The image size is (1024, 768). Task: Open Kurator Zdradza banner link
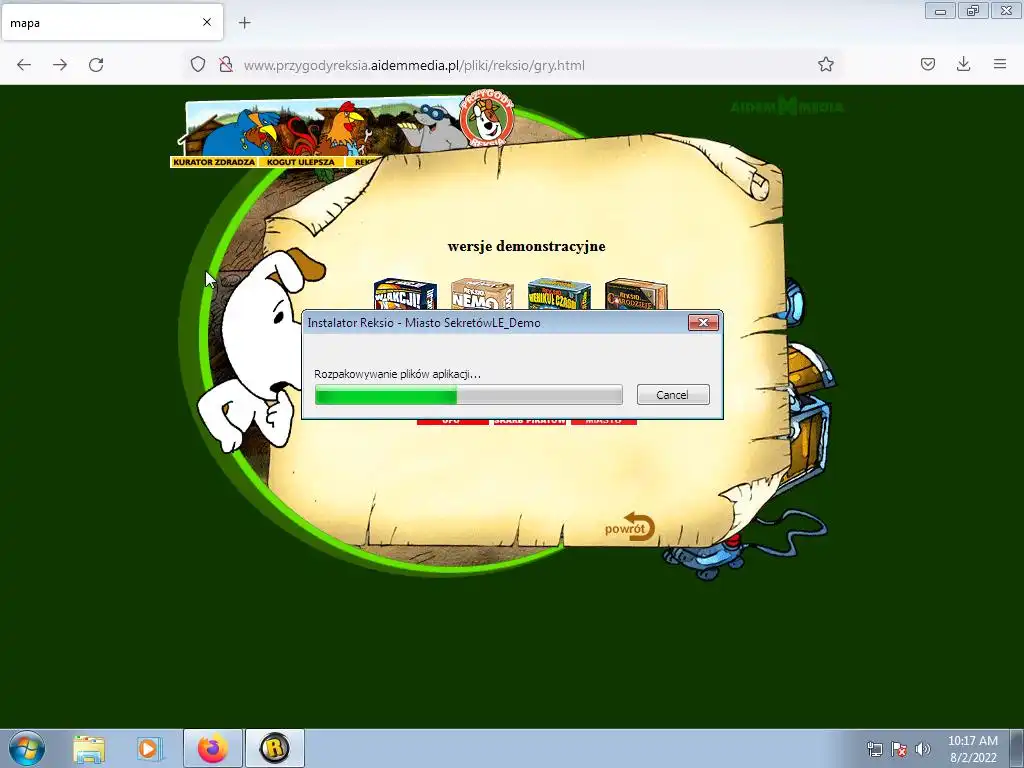214,162
